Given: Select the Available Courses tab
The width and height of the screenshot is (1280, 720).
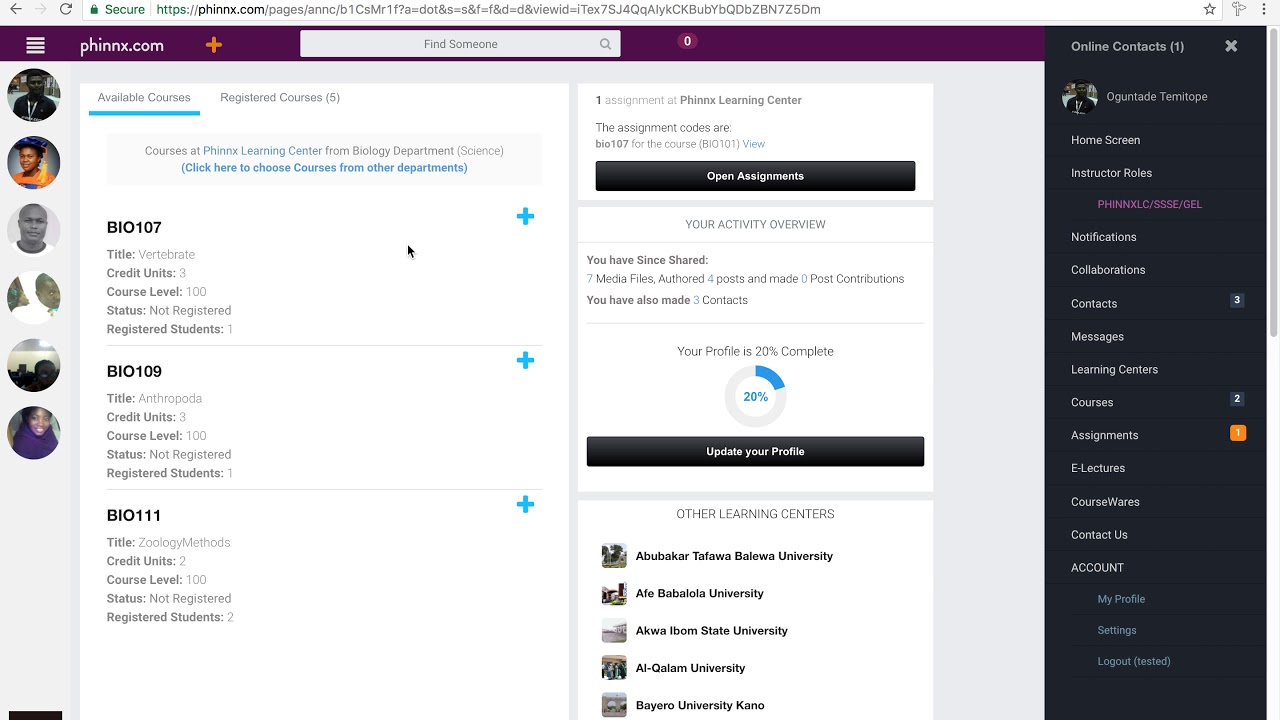Looking at the screenshot, I should click(144, 97).
